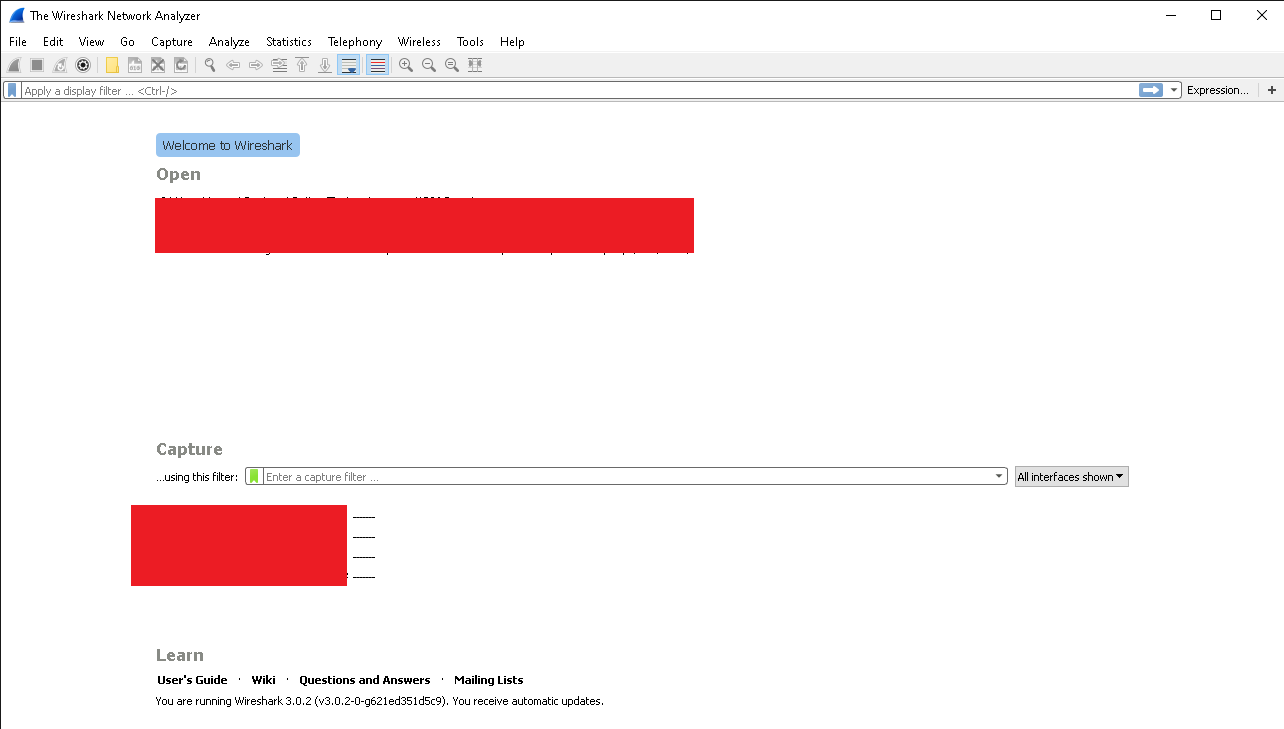The width and height of the screenshot is (1284, 729).
Task: Click the Expression... button
Action: [1218, 90]
